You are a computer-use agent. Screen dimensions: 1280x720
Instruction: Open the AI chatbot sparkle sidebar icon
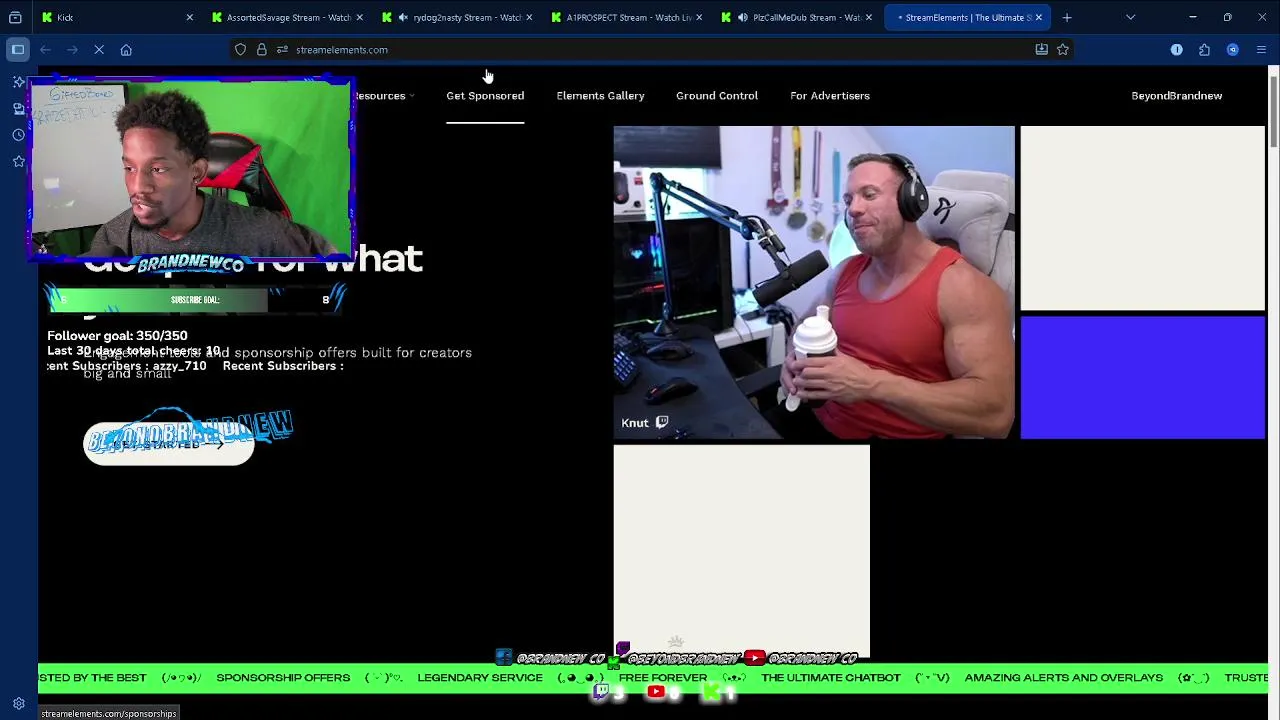tap(18, 82)
